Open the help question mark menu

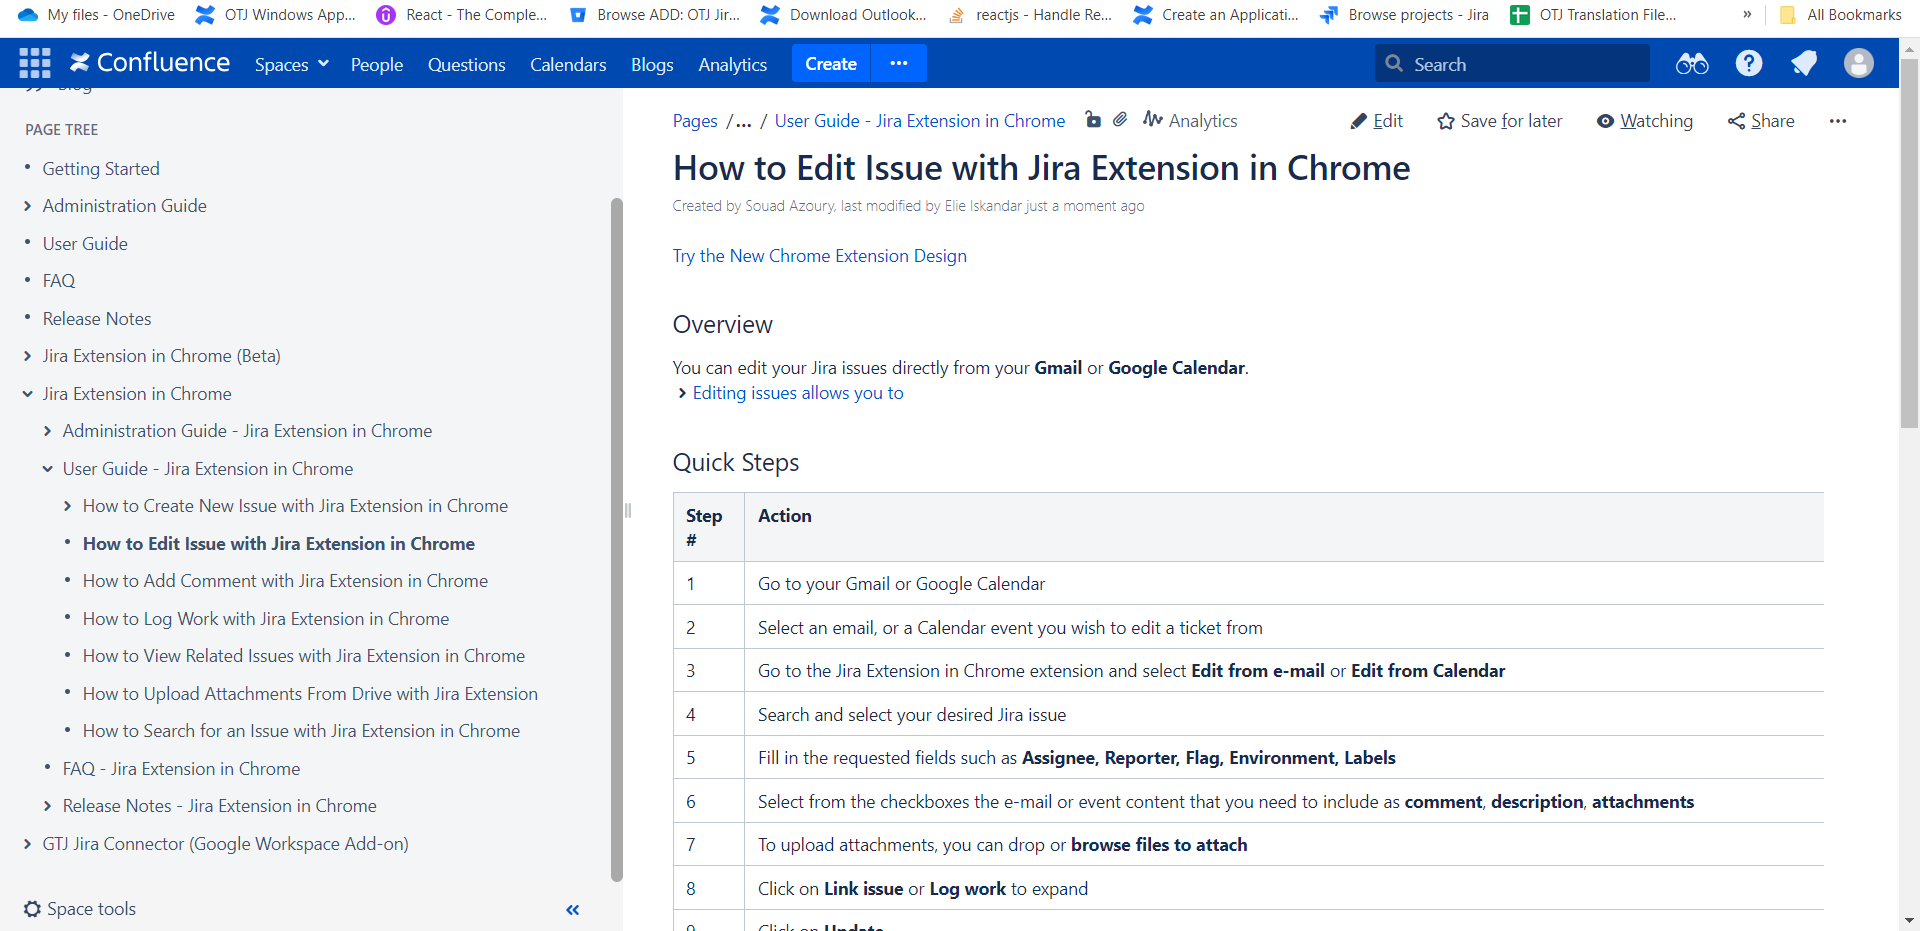click(1748, 64)
